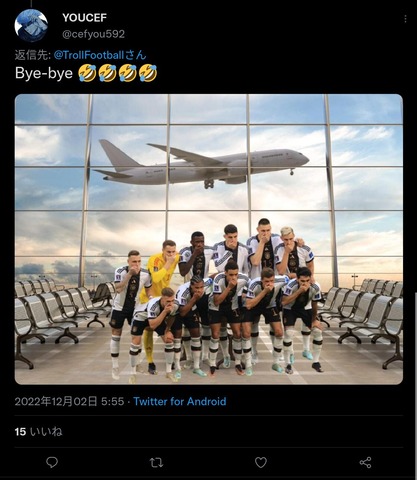View the 15 いいね likes list
This screenshot has height=480, width=417.
(38, 432)
